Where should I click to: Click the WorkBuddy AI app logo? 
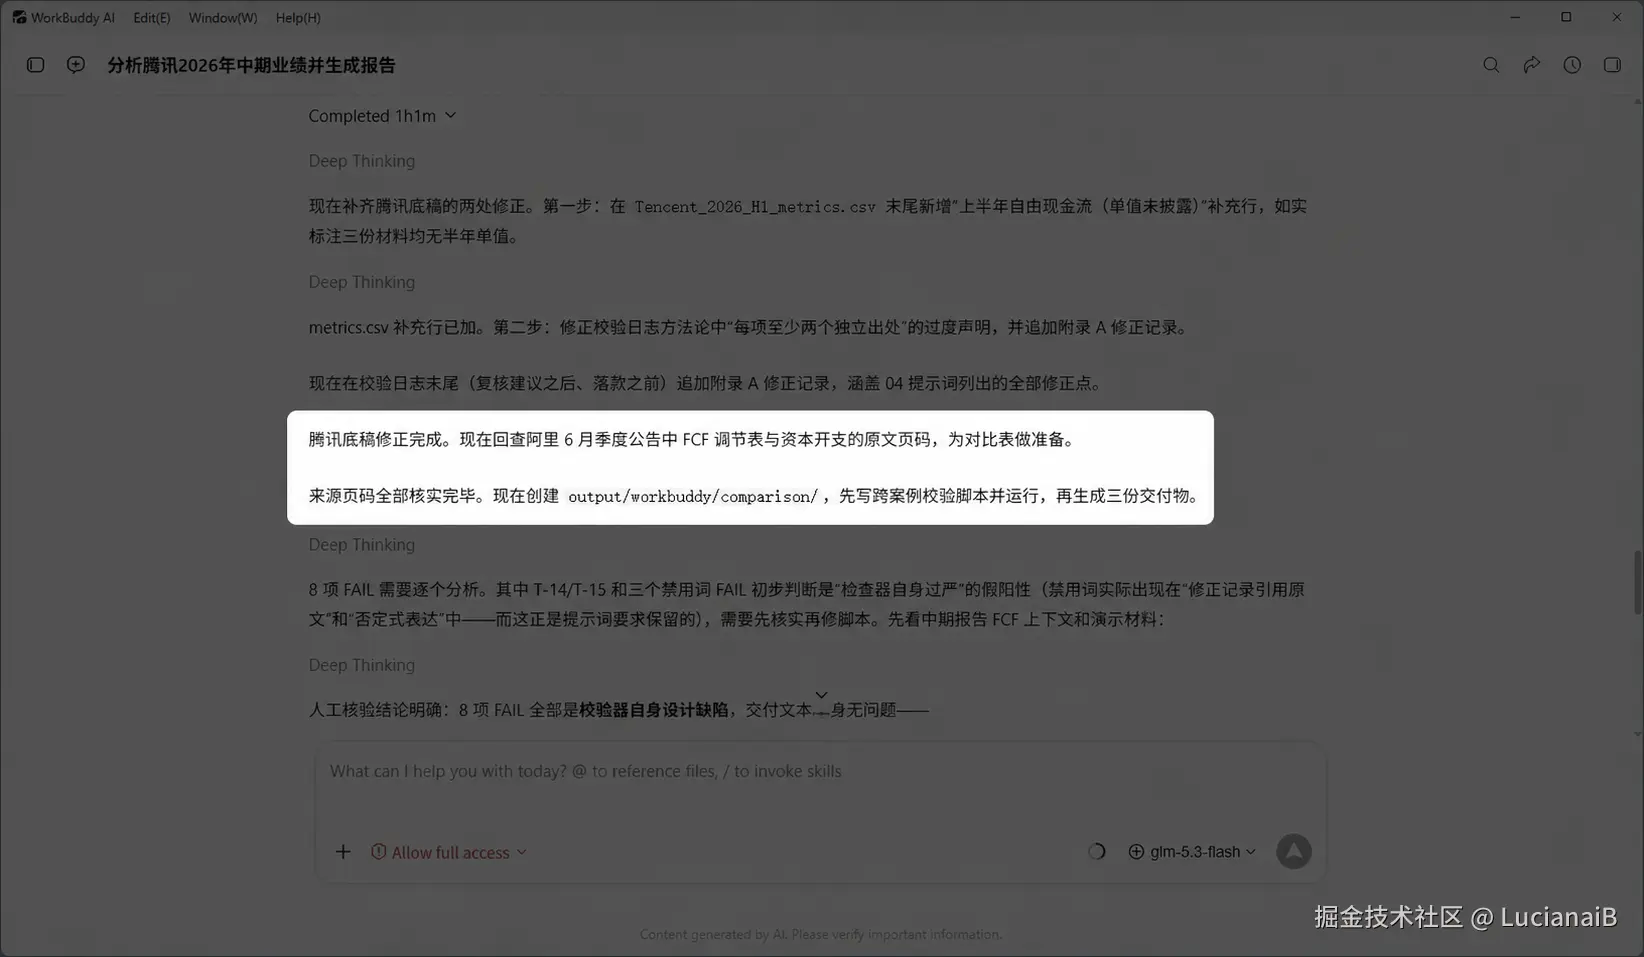click(x=19, y=17)
